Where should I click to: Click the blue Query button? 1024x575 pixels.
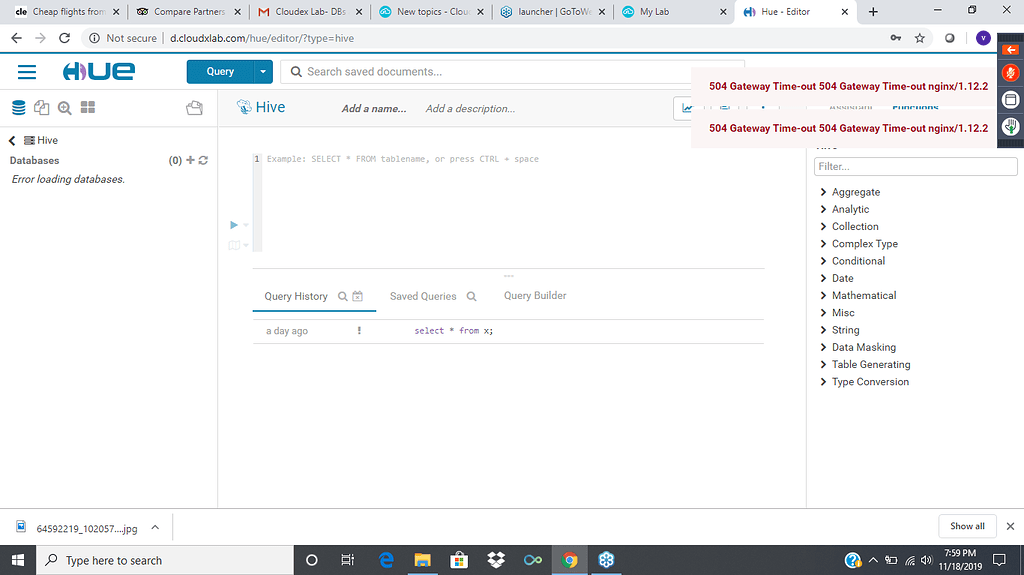tap(220, 72)
